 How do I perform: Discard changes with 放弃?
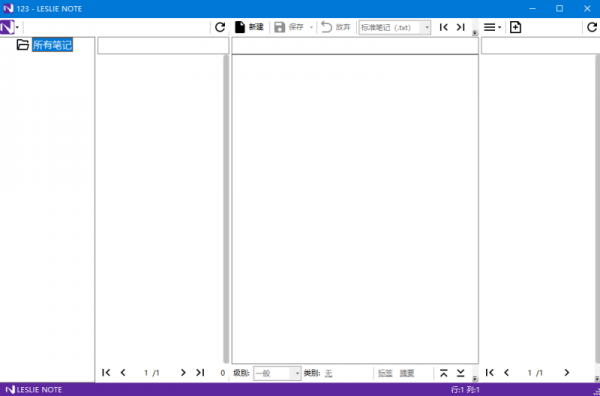336,27
